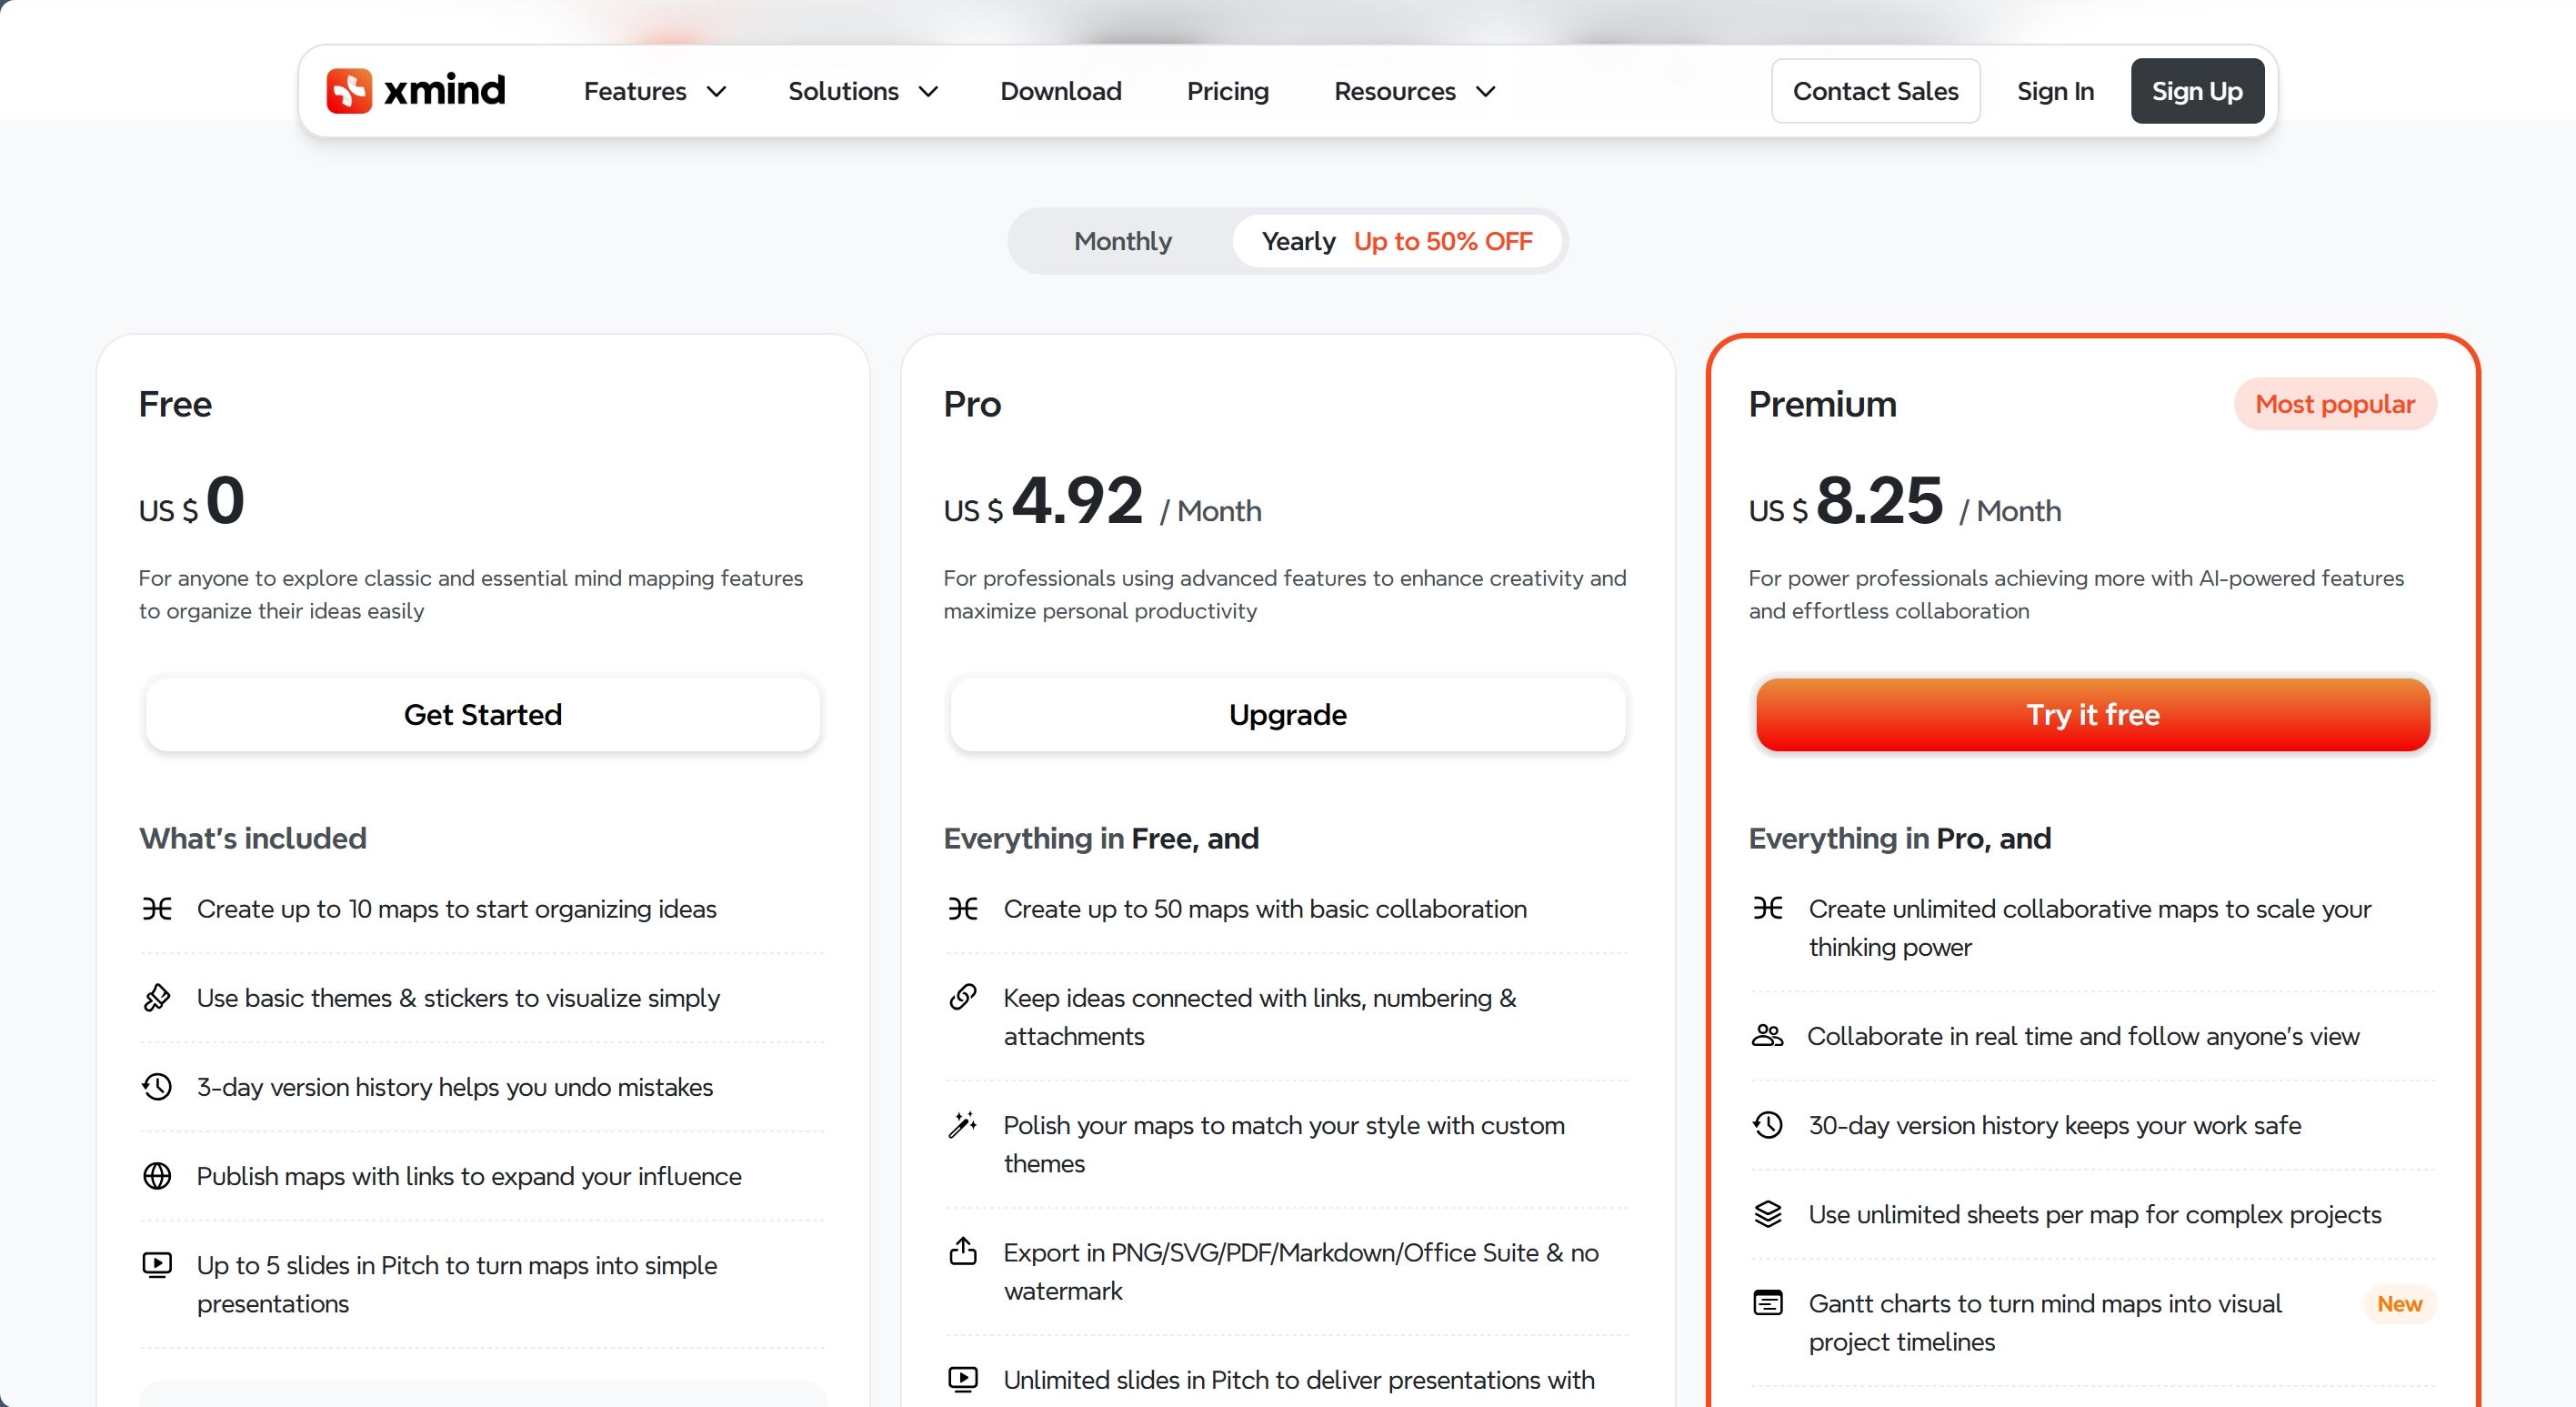This screenshot has height=1407, width=2576.
Task: Click Get Started under the Free plan
Action: (482, 714)
